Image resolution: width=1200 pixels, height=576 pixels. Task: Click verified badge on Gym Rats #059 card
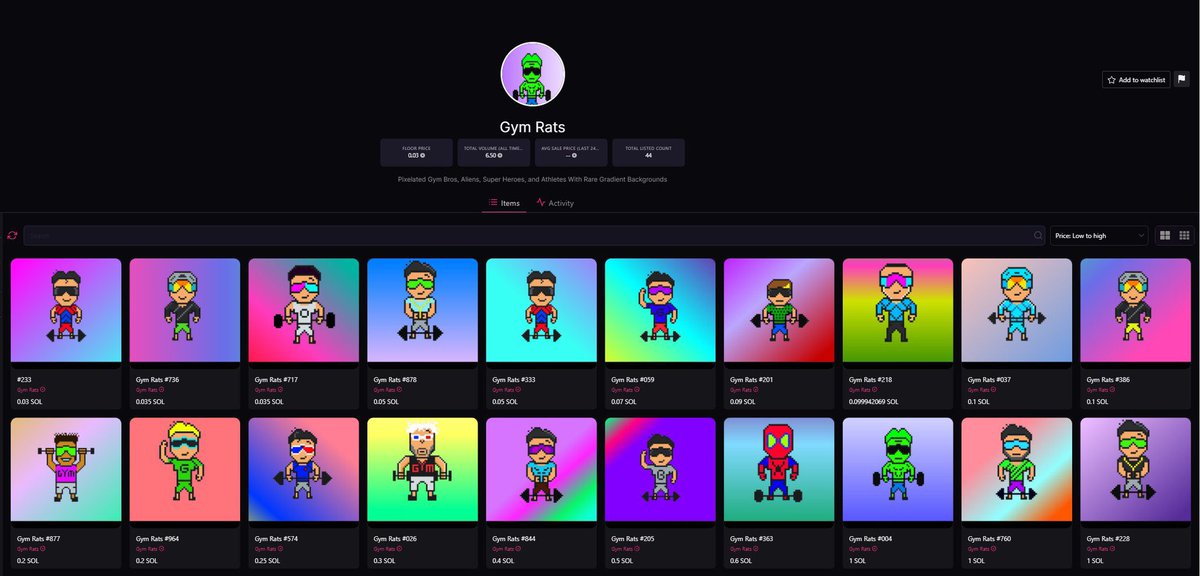pyautogui.click(x=638, y=390)
